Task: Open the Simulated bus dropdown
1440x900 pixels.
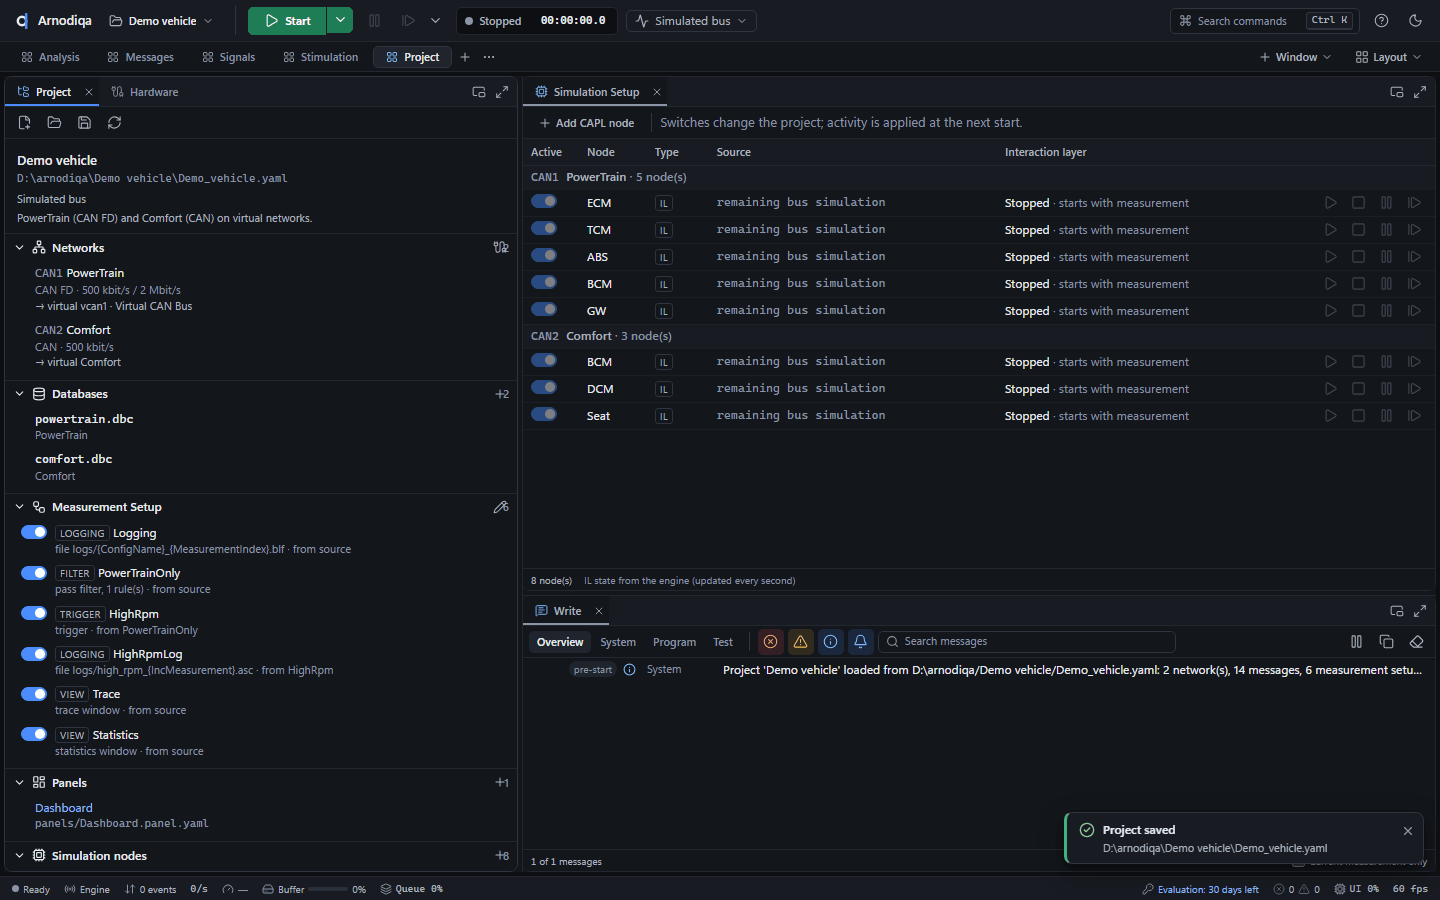Action: pos(691,21)
